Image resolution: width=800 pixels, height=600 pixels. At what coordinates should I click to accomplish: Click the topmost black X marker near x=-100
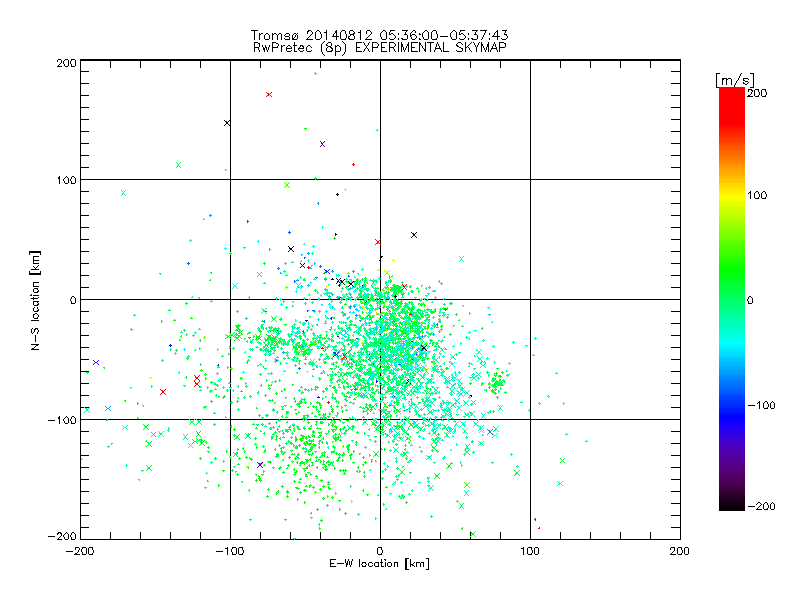(x=227, y=123)
